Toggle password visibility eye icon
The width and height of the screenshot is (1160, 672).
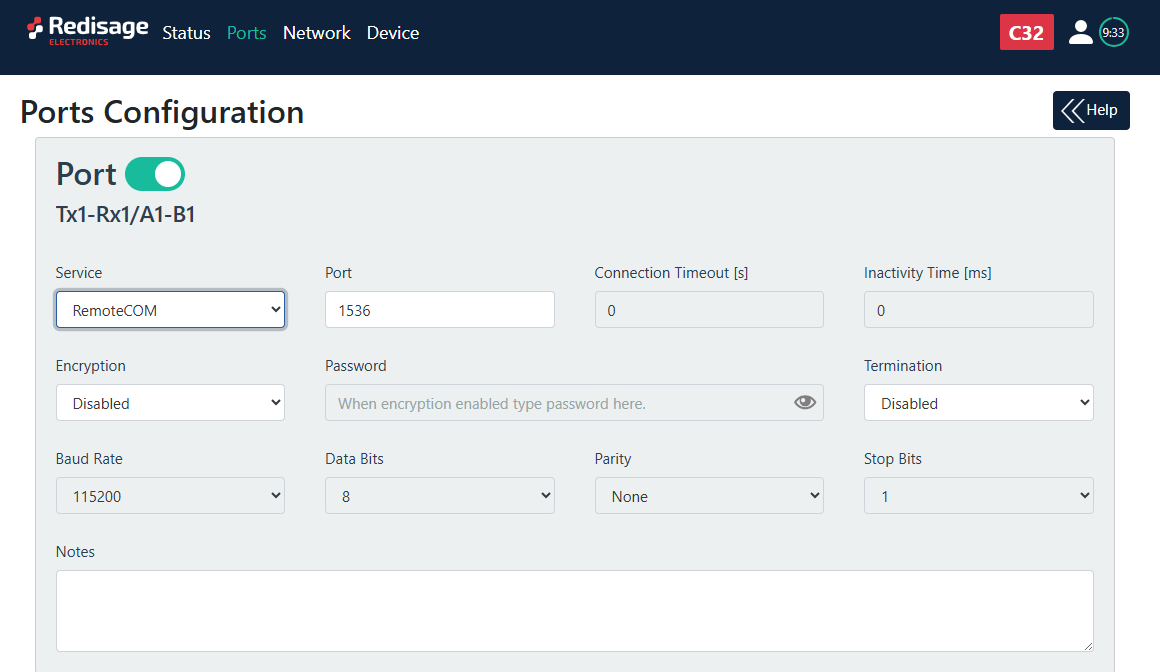(x=805, y=403)
